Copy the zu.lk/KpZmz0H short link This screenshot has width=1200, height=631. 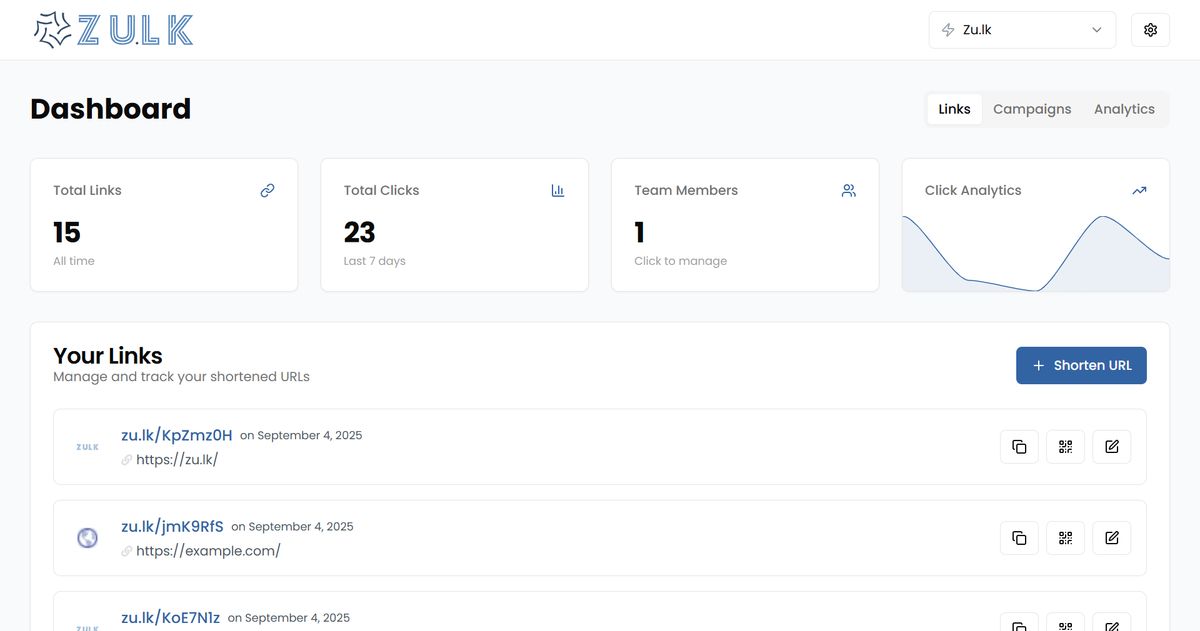[1019, 447]
